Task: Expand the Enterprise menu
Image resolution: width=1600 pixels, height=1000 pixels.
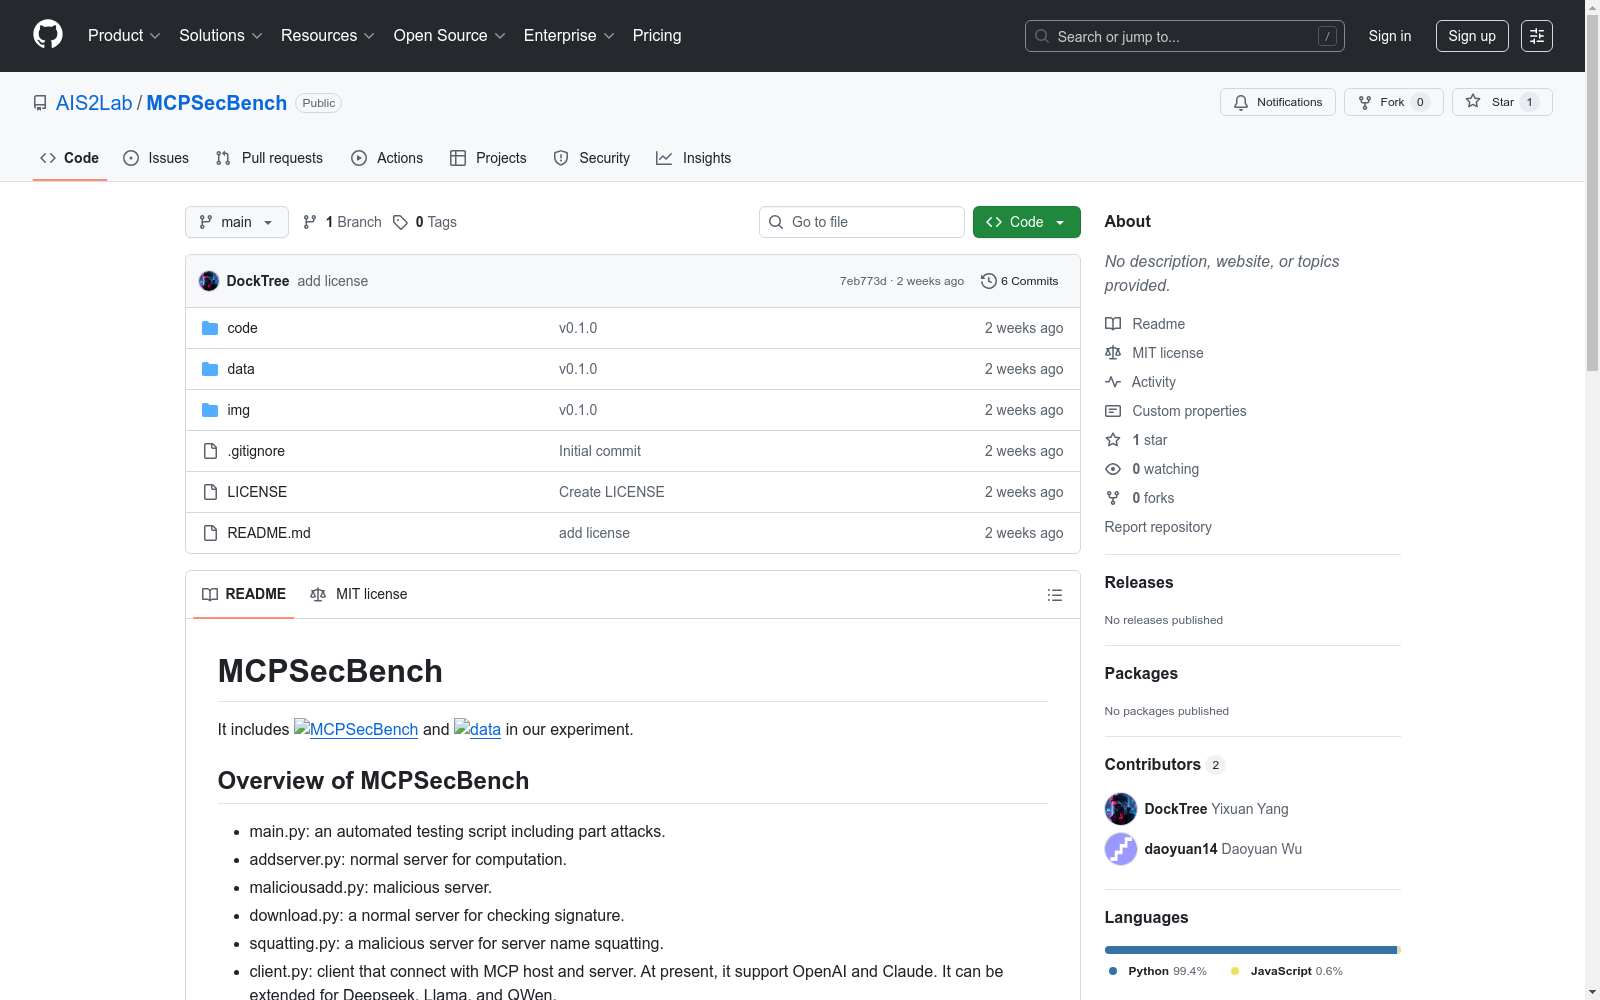Action: tap(569, 35)
